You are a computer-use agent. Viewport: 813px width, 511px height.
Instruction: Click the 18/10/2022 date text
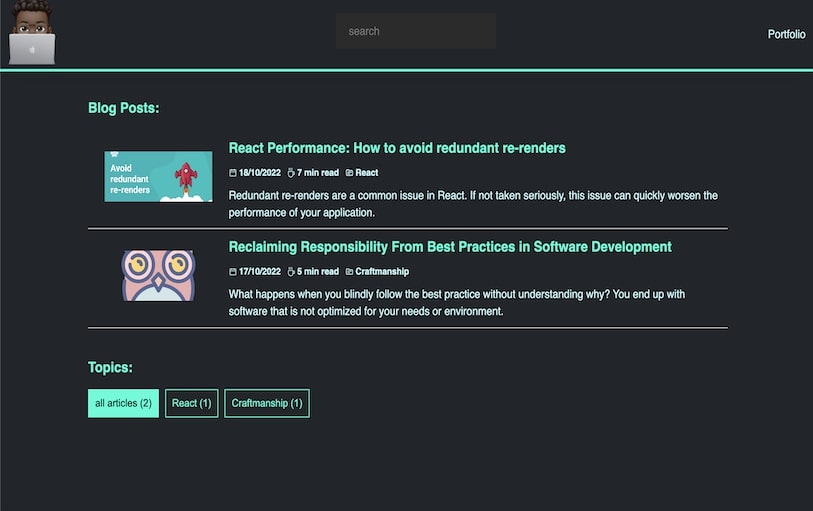[259, 173]
